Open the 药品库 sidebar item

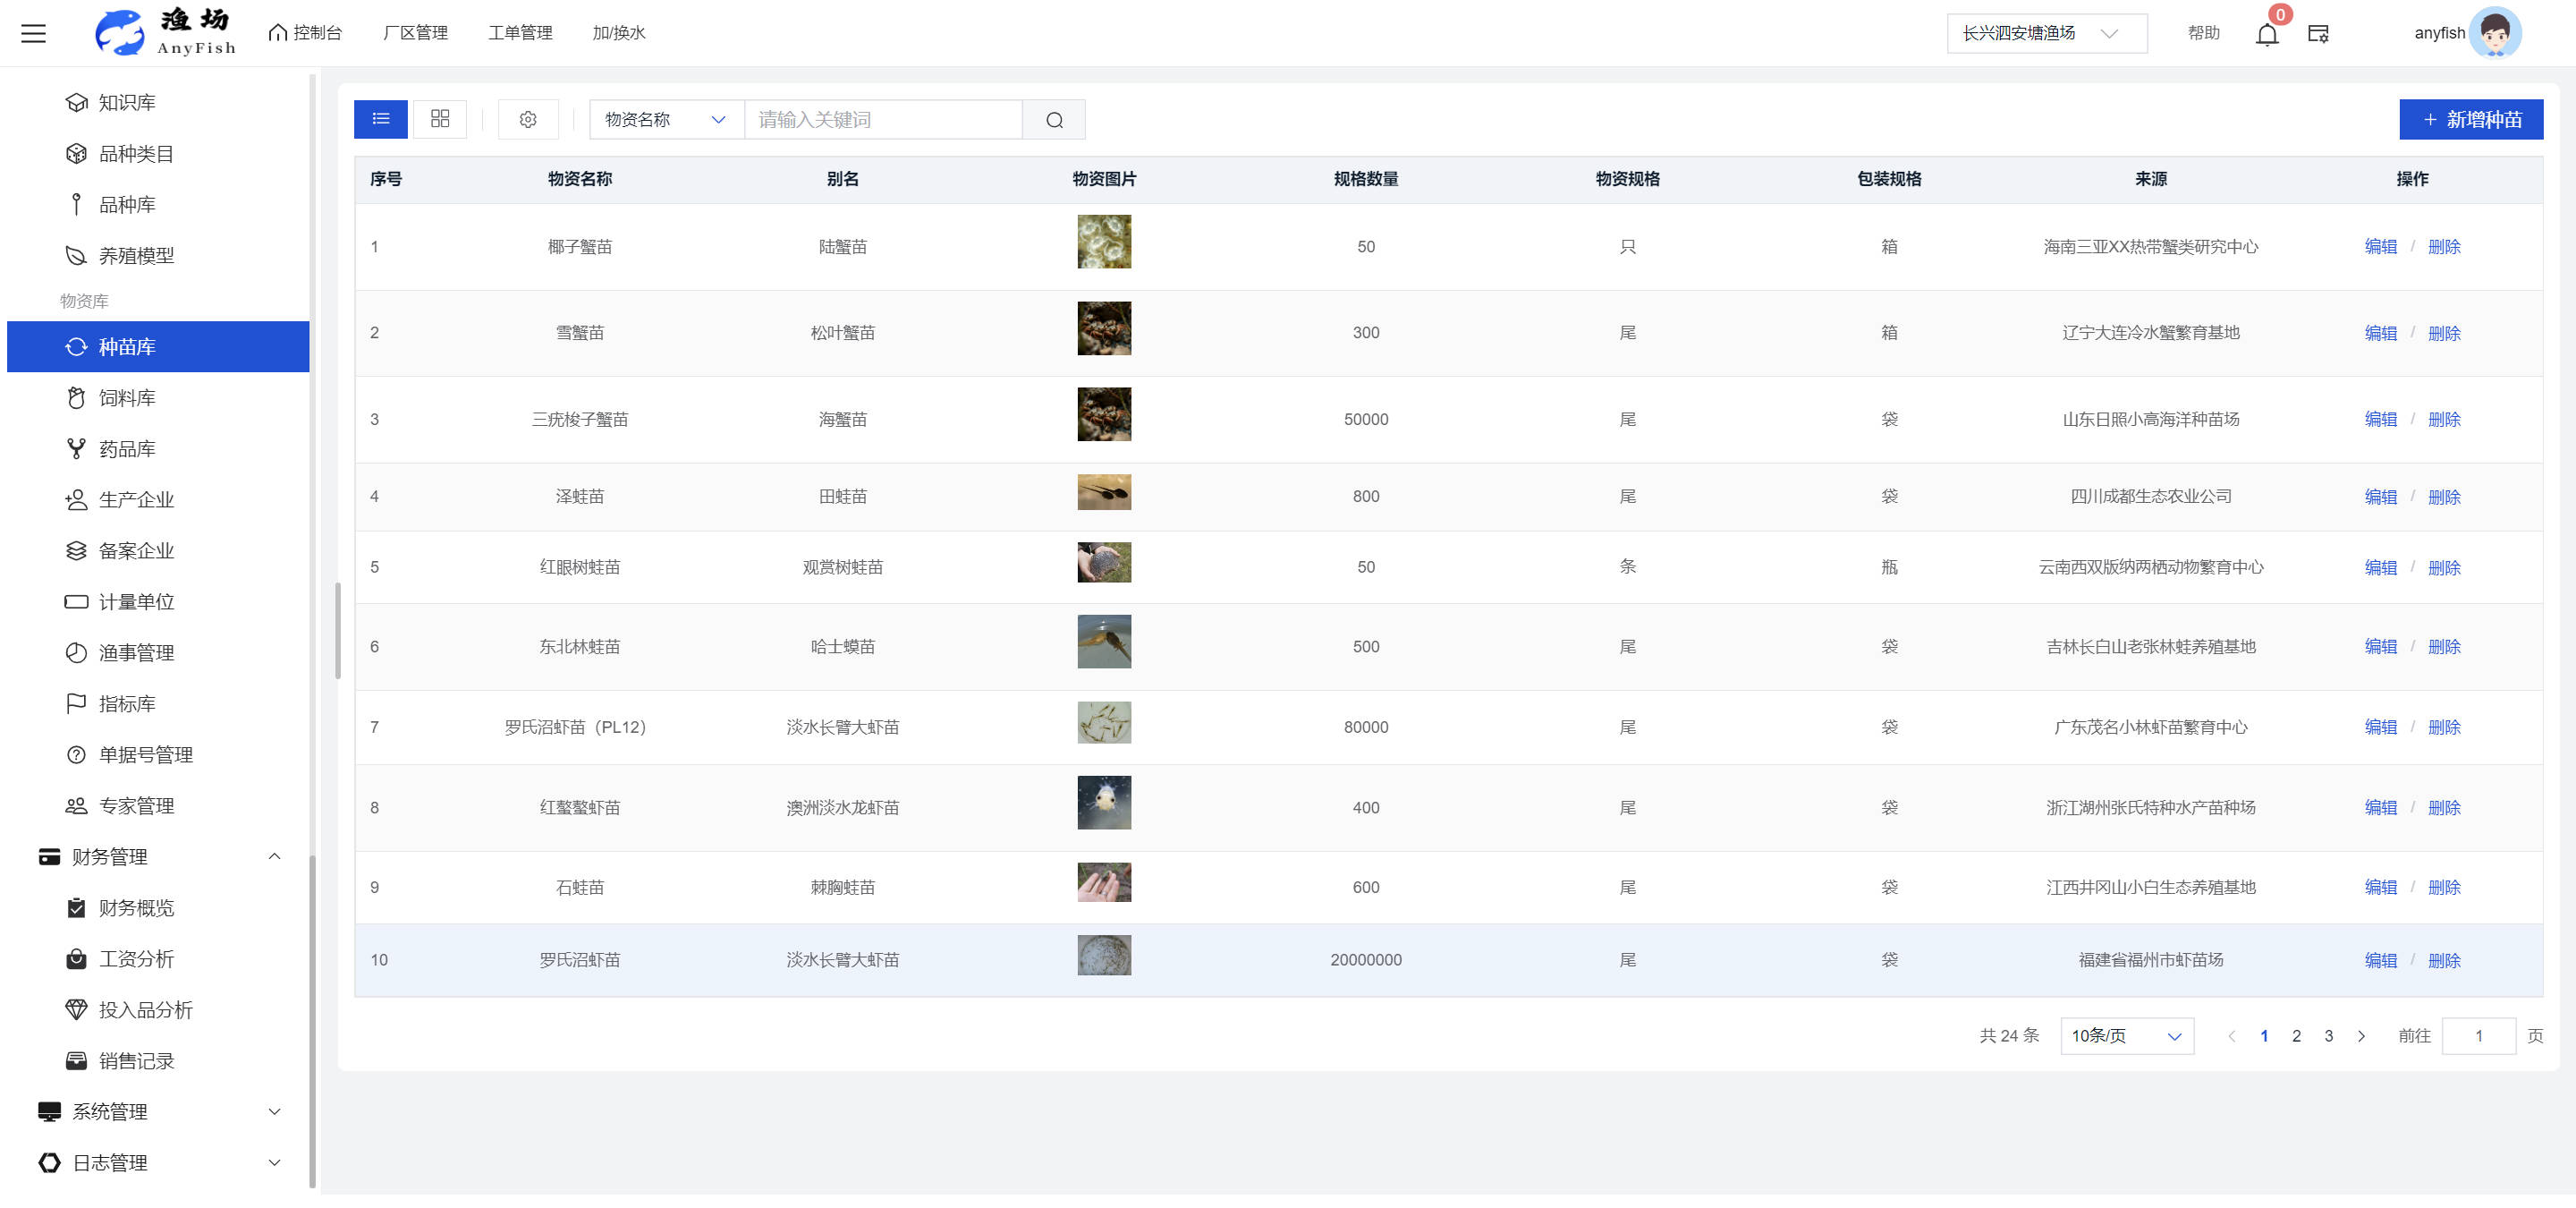point(127,449)
